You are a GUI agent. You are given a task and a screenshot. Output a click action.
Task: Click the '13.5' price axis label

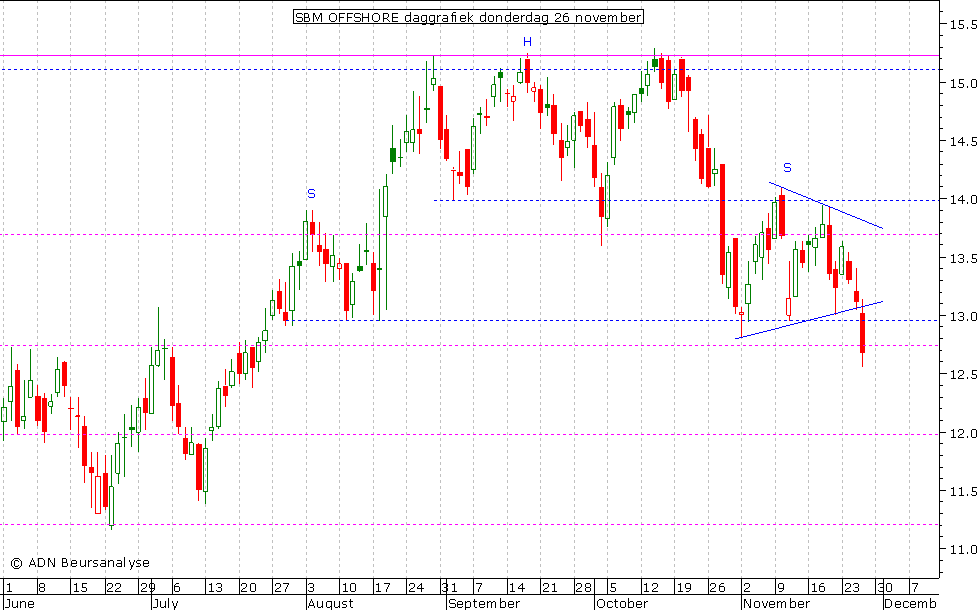pos(963,258)
